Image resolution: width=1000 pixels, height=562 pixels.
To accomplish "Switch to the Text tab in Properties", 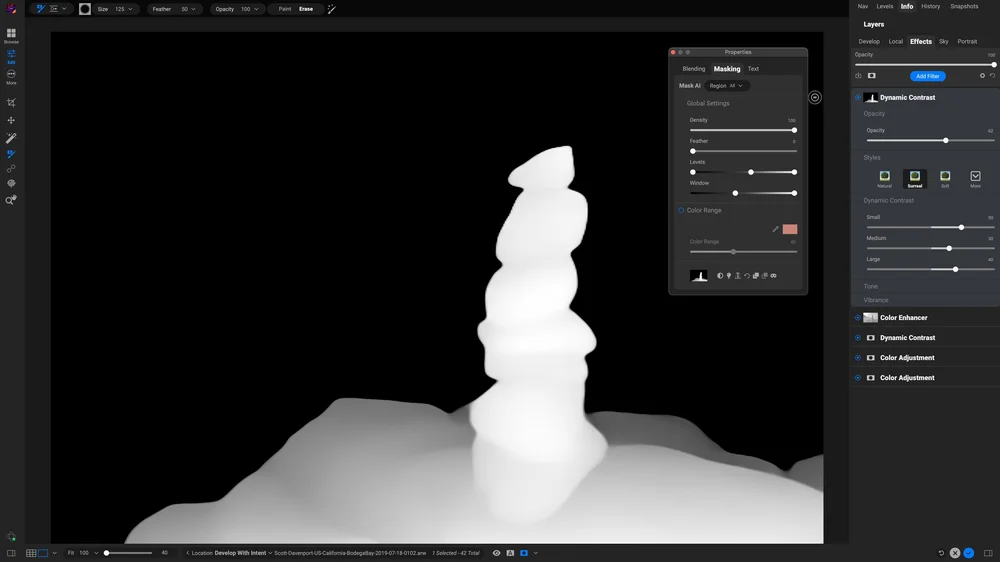I will point(753,69).
